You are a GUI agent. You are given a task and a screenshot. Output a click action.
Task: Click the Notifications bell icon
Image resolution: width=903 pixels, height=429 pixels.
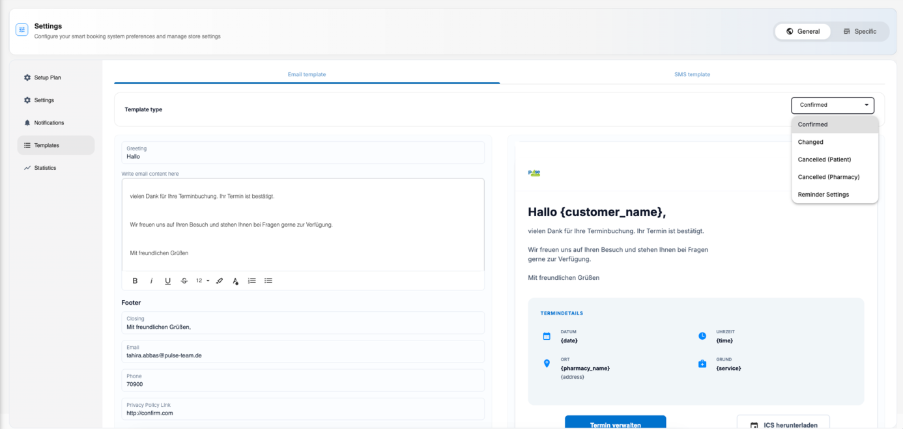click(x=27, y=123)
